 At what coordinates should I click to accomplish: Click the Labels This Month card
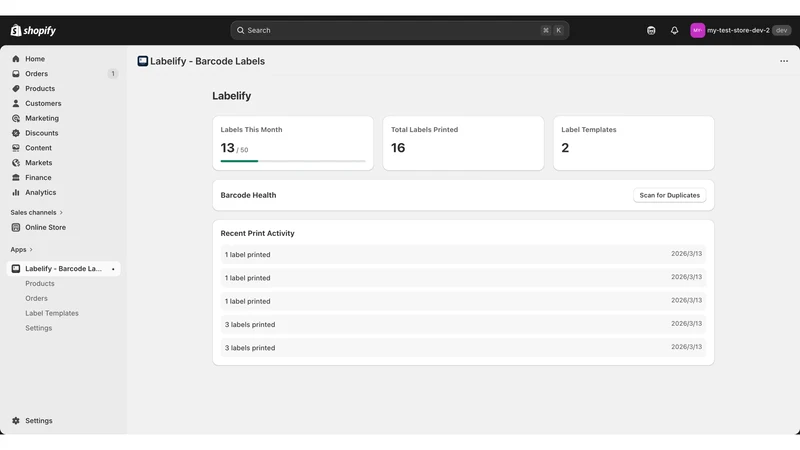(293, 143)
